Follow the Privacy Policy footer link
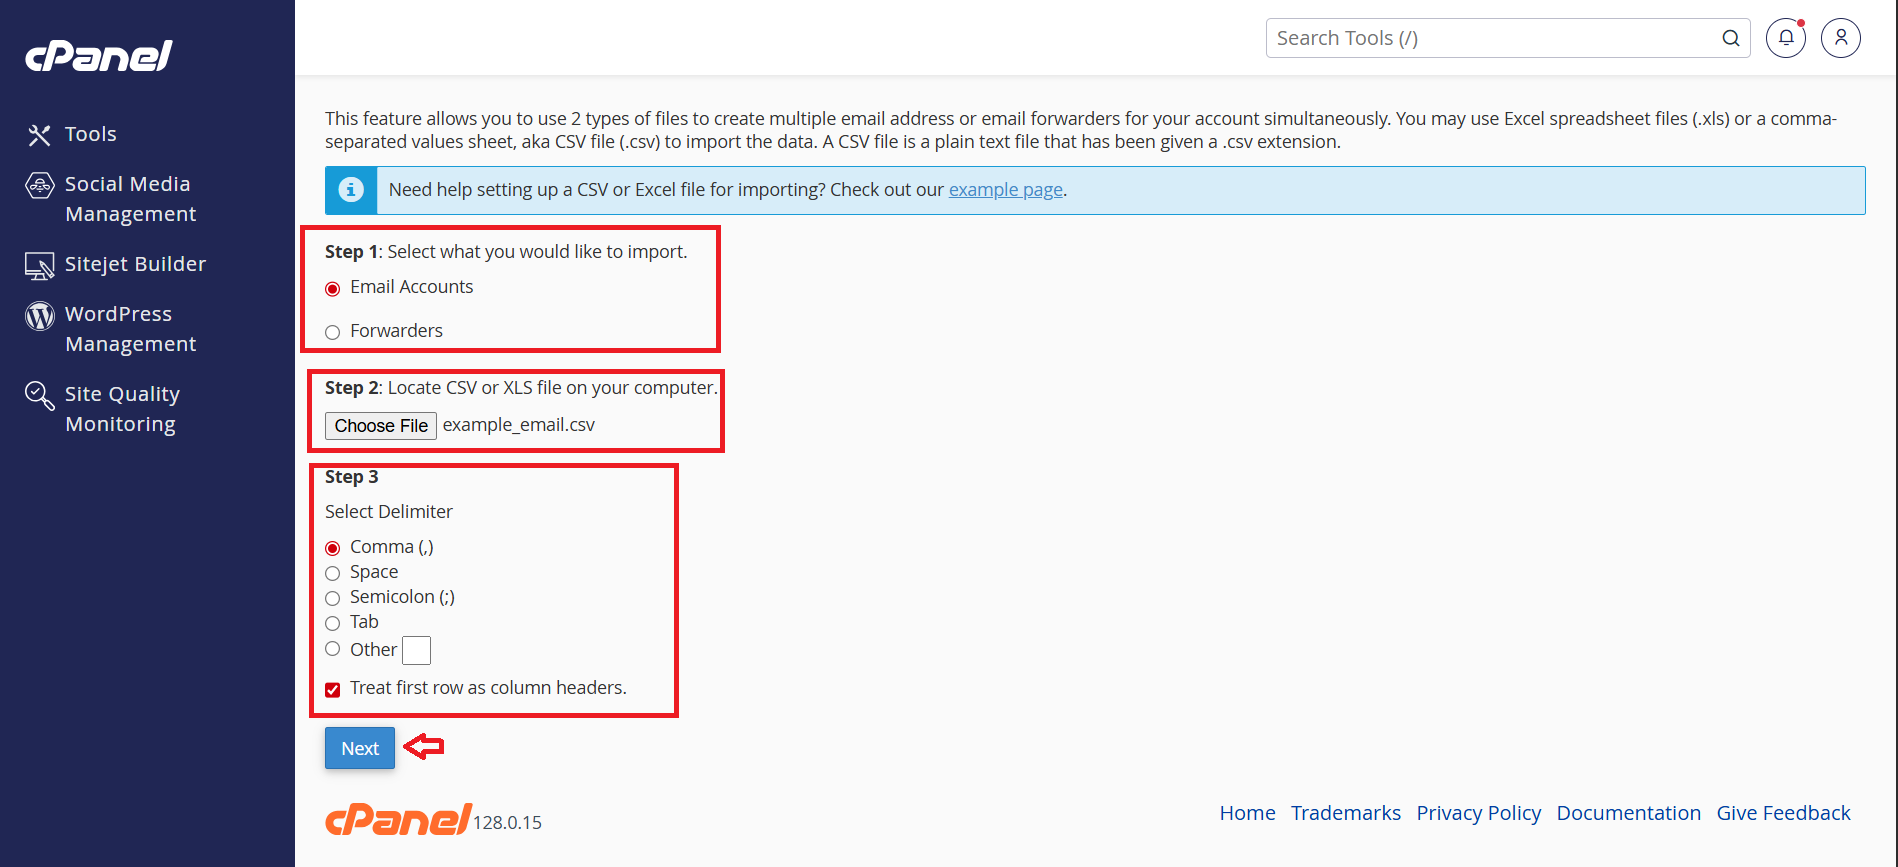This screenshot has width=1898, height=867. click(x=1478, y=813)
